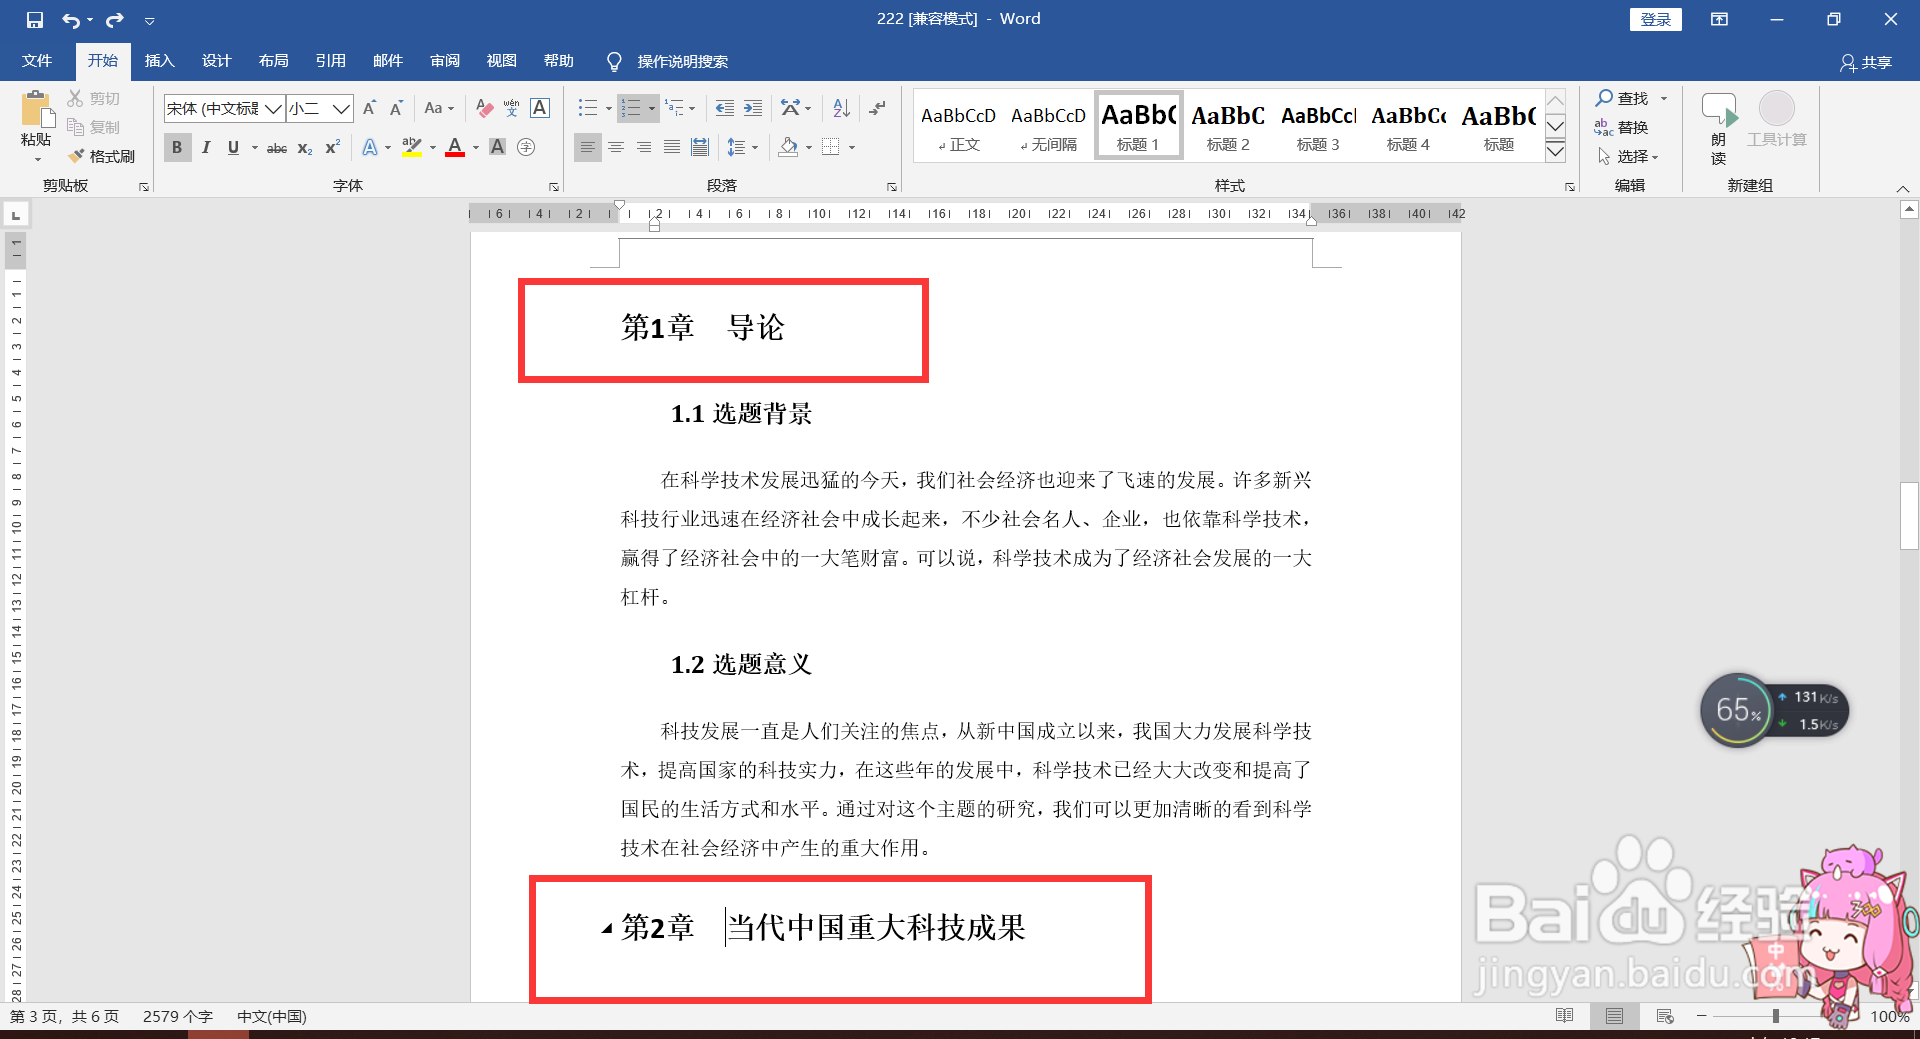The width and height of the screenshot is (1920, 1039).
Task: Click the zoom slider handle
Action: coord(1776,1016)
